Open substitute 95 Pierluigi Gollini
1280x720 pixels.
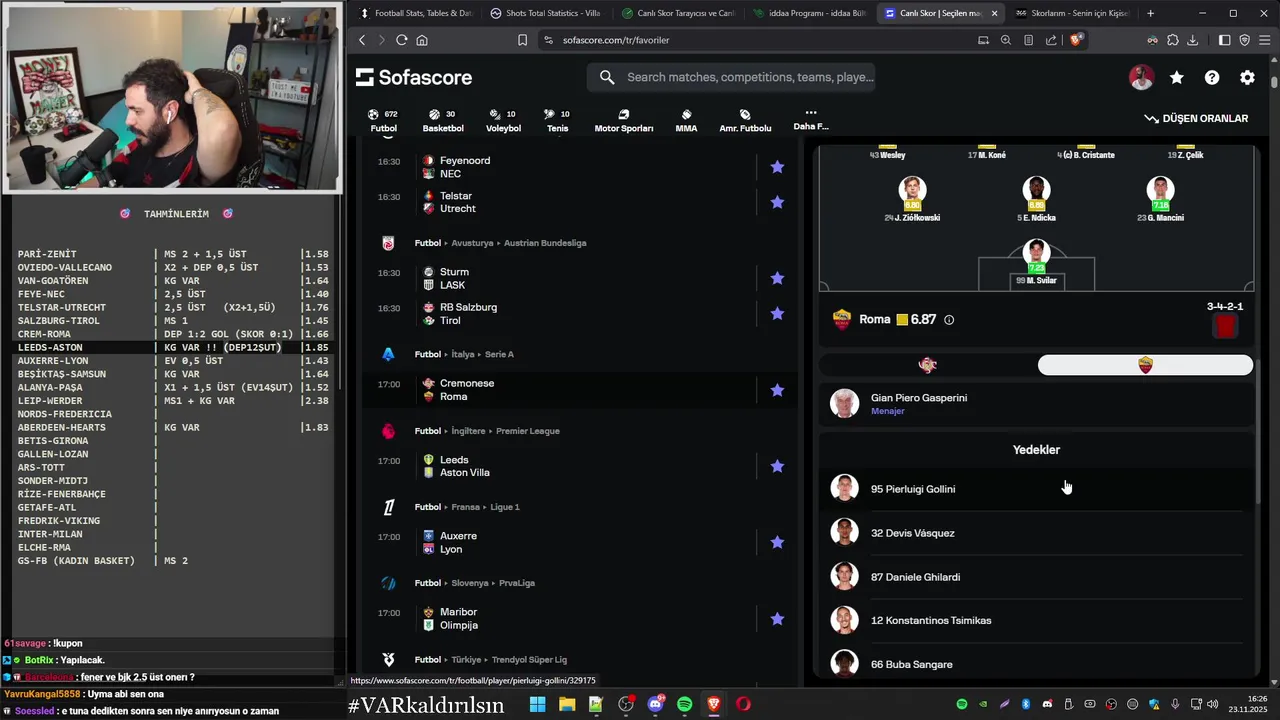click(x=1036, y=489)
